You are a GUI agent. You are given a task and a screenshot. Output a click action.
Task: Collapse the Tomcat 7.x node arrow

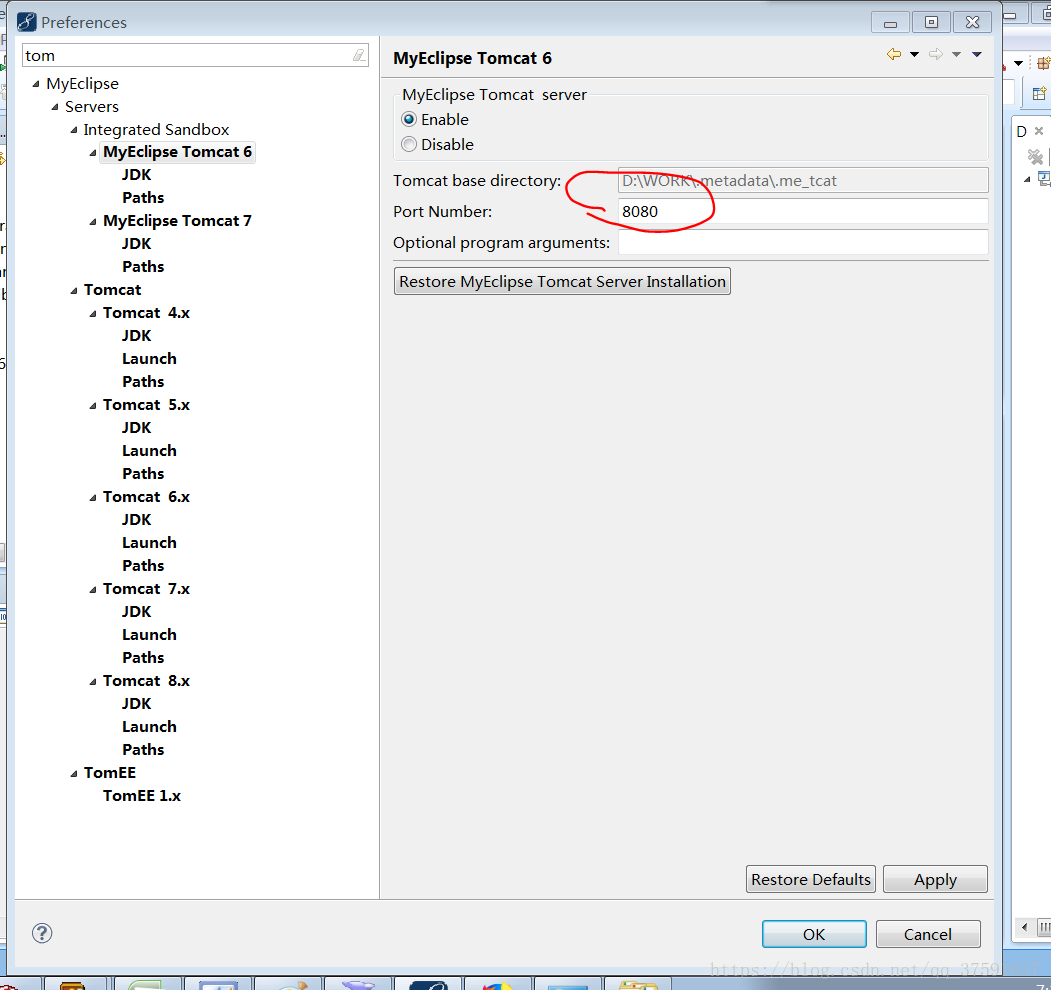point(93,590)
